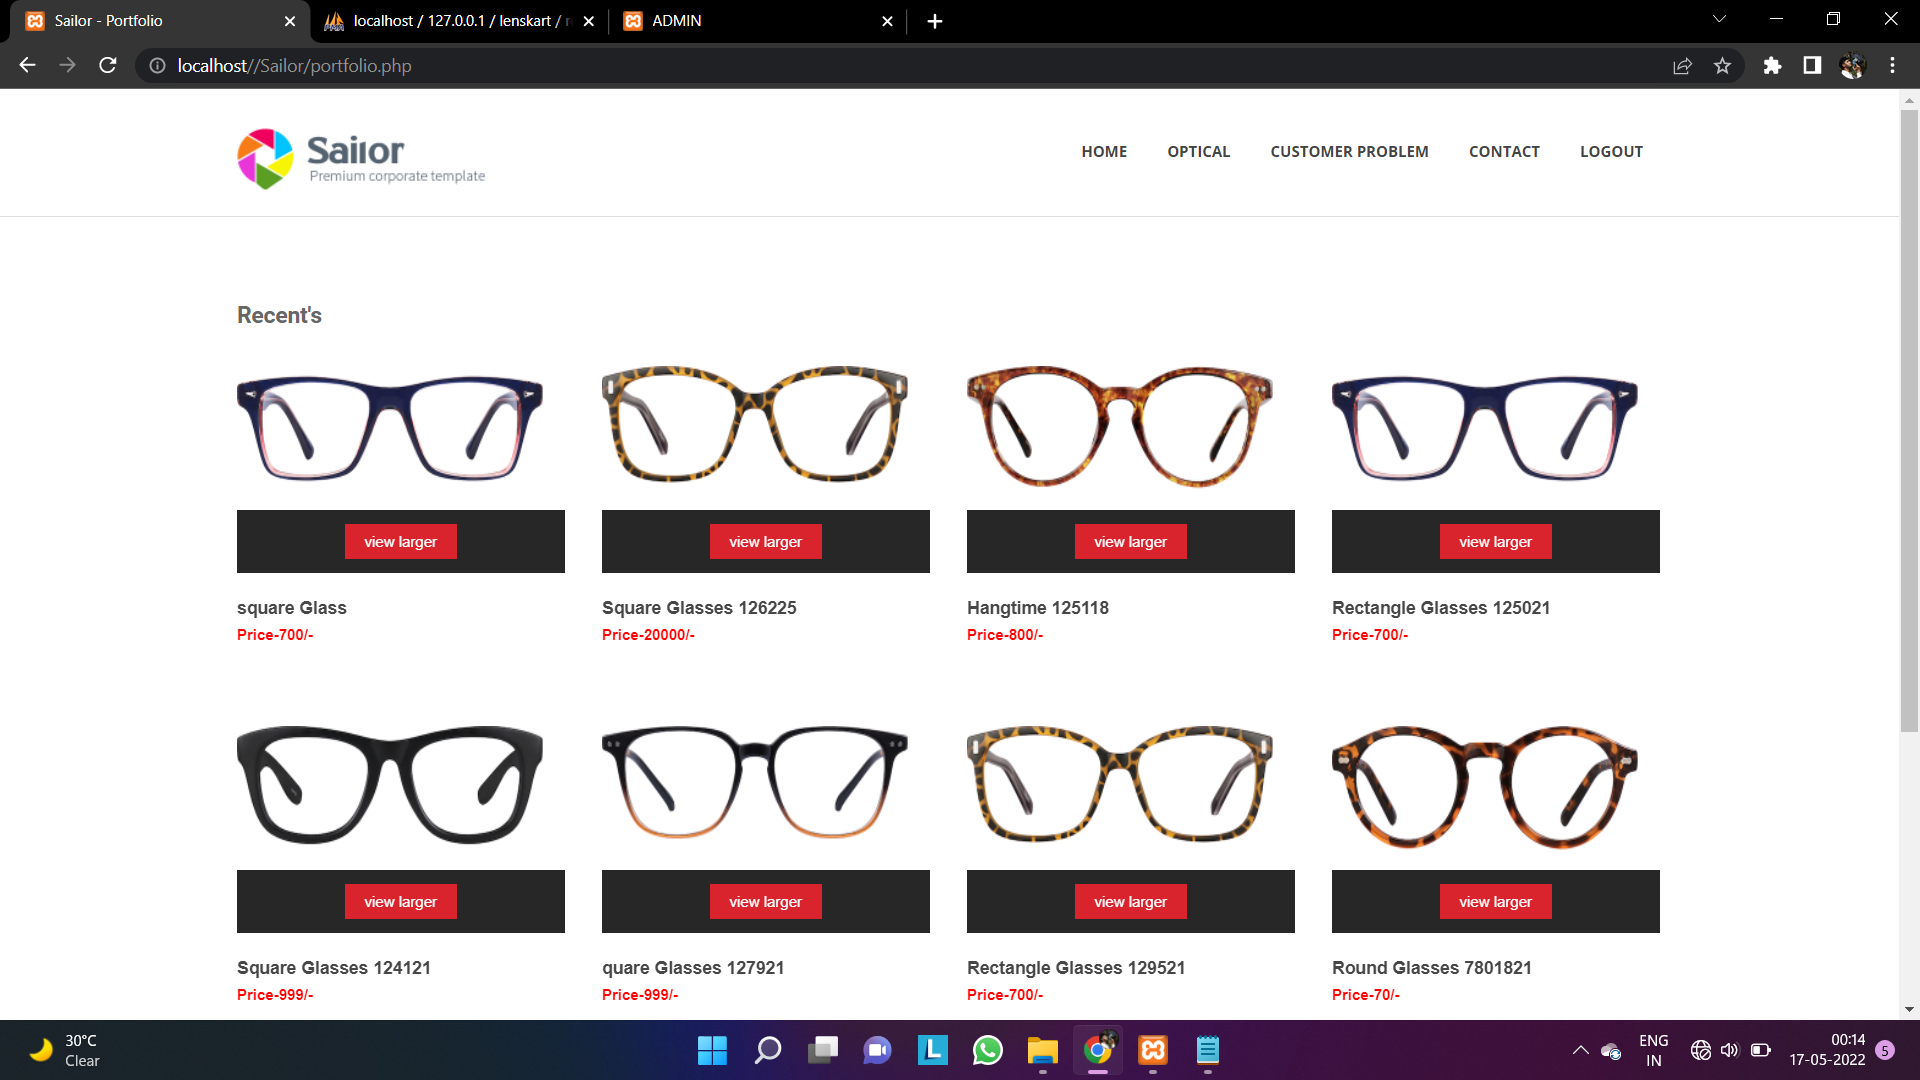Screen dimensions: 1920x1080
Task: Open the share page icon in address bar
Action: click(x=1682, y=65)
